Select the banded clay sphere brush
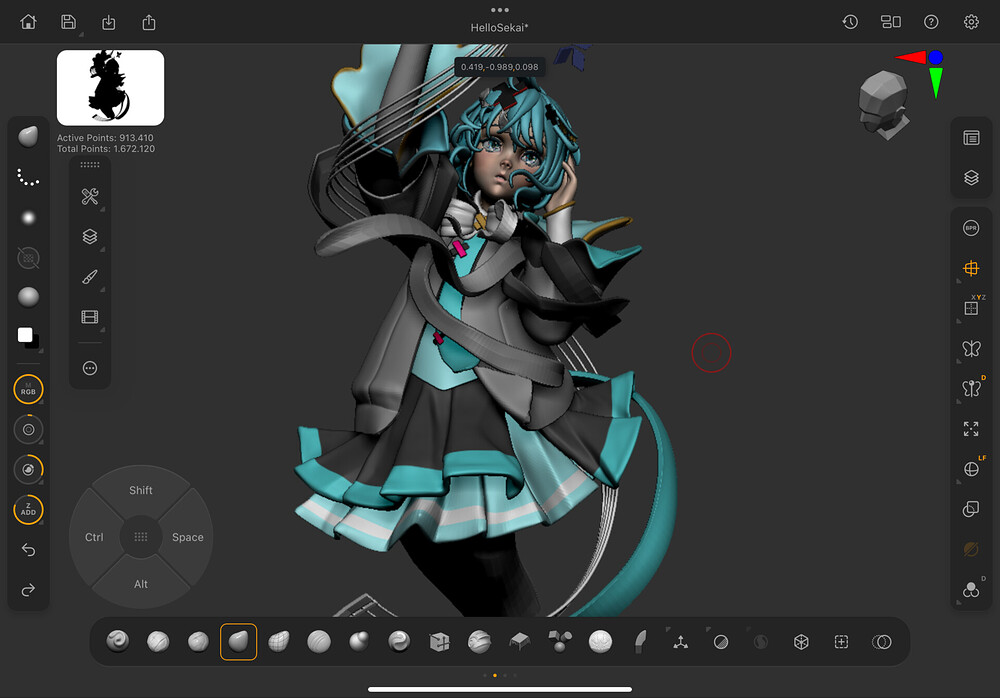 [x=480, y=641]
